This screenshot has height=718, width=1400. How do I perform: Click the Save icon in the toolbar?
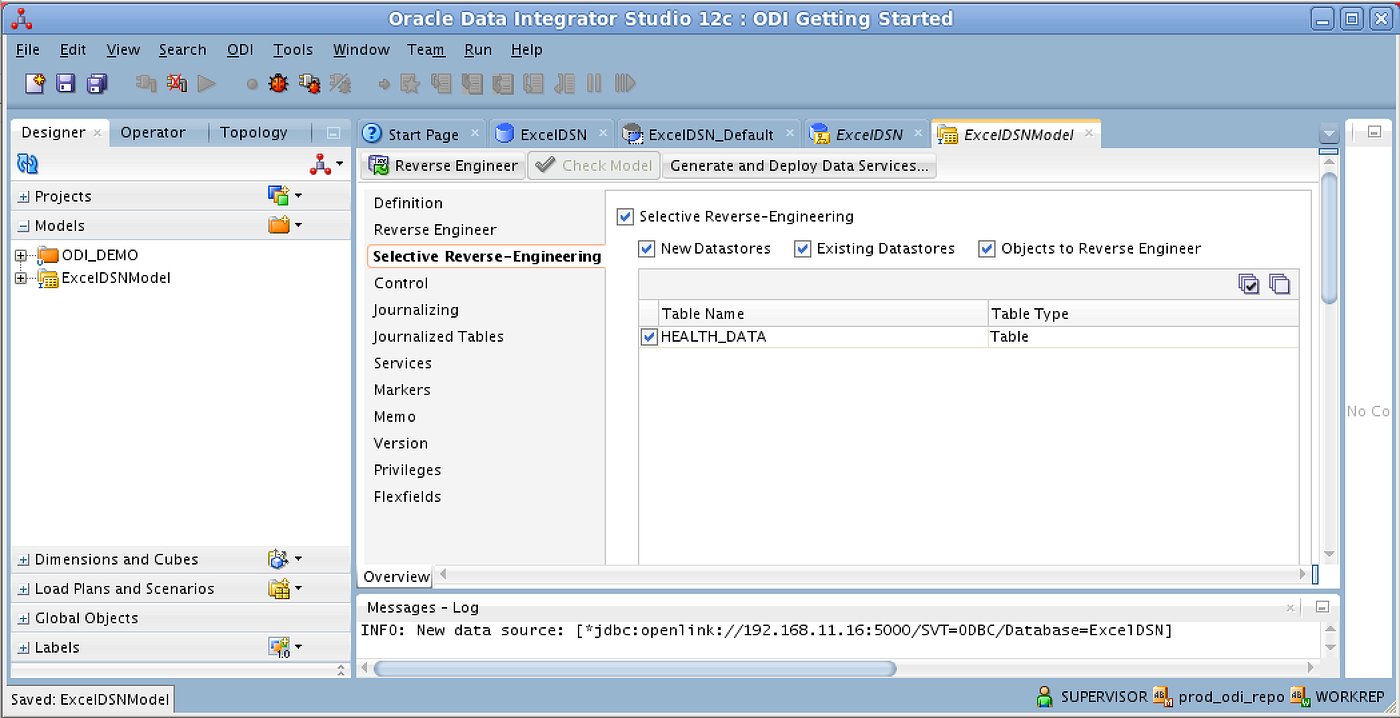point(65,83)
